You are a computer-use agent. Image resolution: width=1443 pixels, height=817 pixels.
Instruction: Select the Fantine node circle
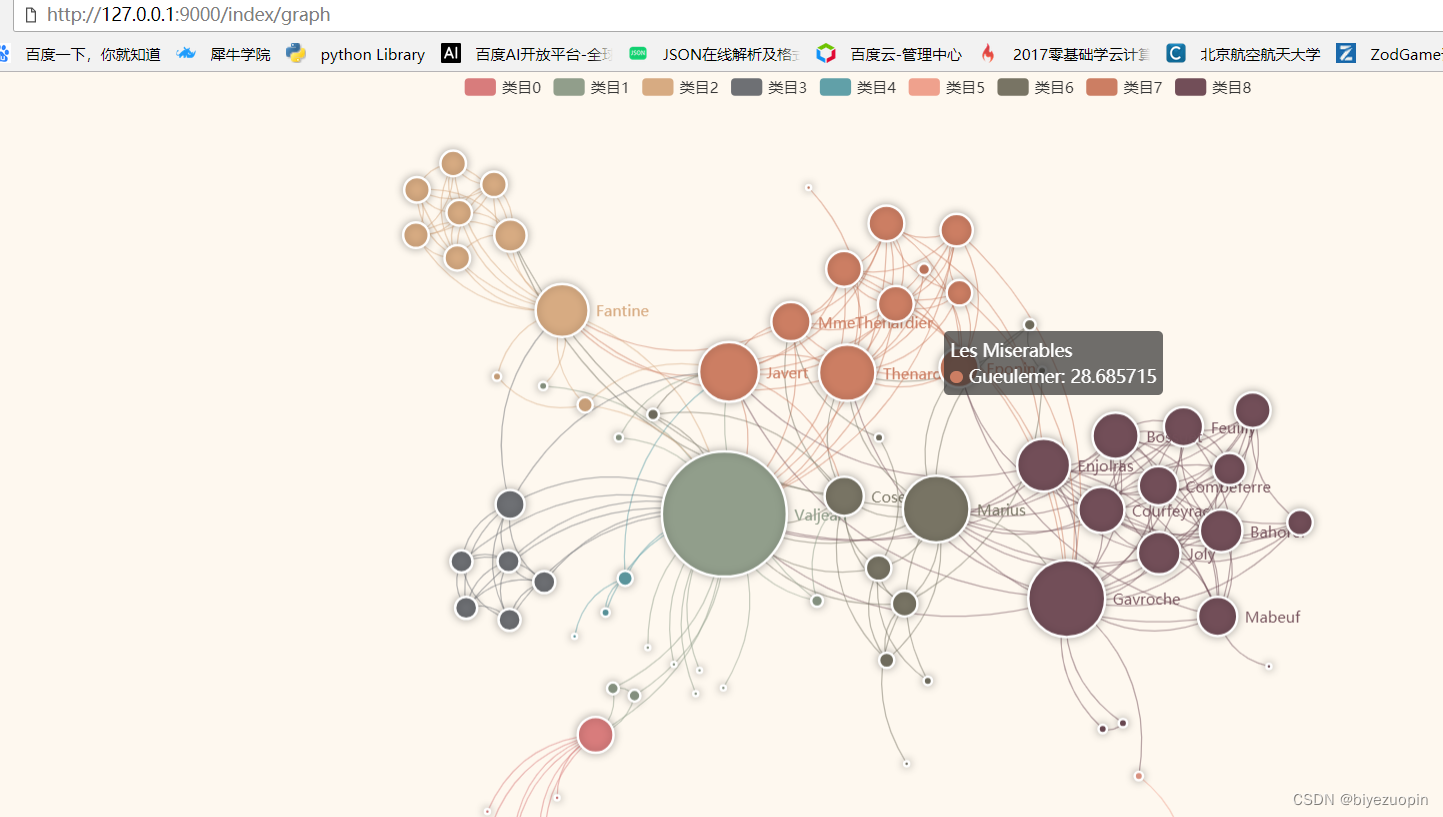click(562, 311)
